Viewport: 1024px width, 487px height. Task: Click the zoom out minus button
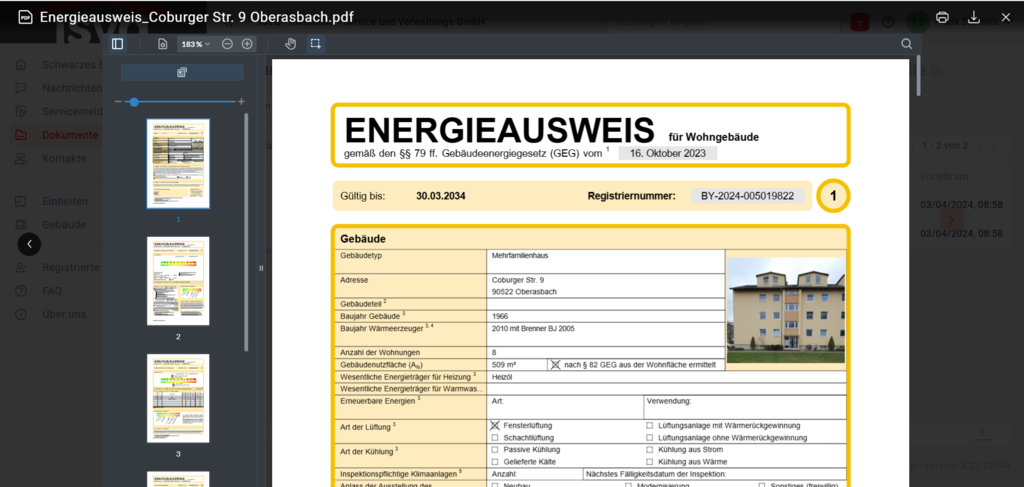click(227, 44)
